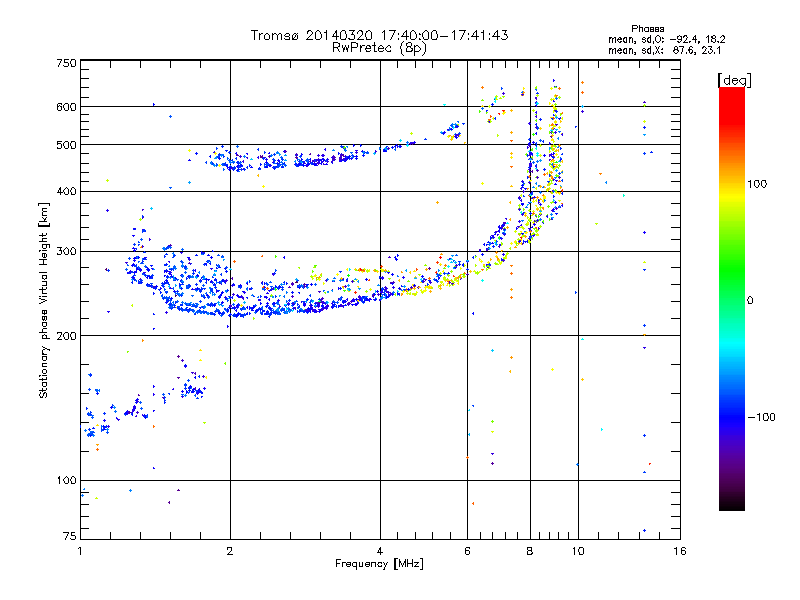This screenshot has width=800, height=600.
Task: Click the colorbar tick label '-100'
Action: [761, 417]
